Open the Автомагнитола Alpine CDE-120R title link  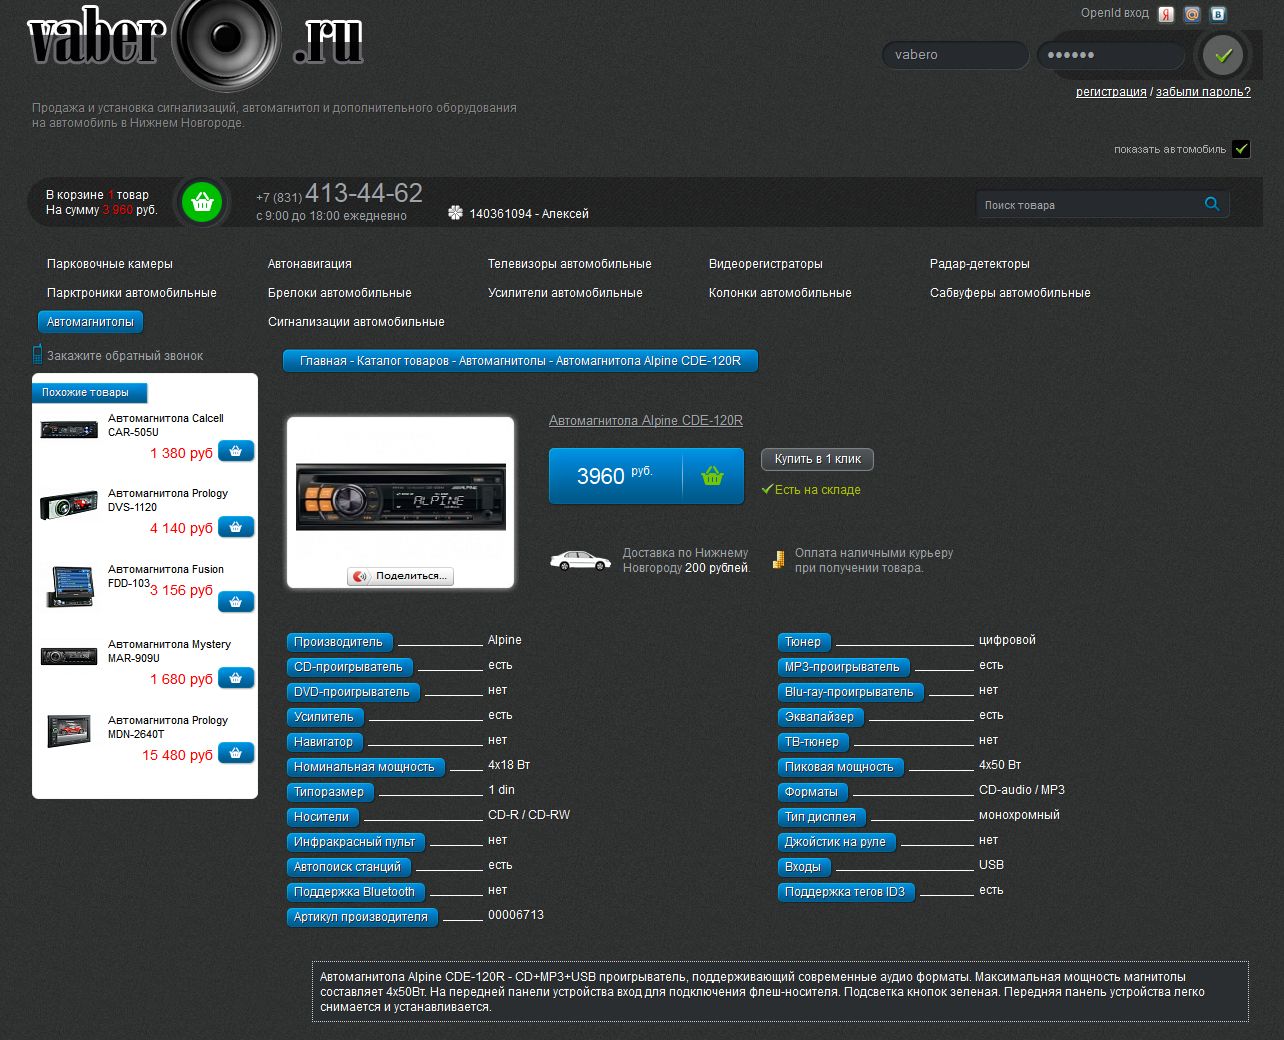tap(646, 421)
